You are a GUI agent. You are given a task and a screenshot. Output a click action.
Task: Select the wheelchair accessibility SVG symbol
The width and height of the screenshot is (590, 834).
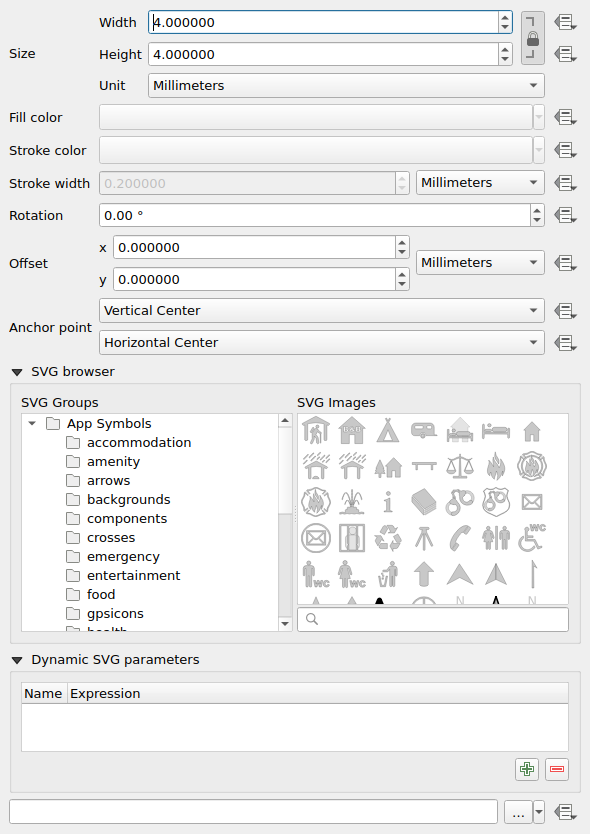(x=533, y=541)
